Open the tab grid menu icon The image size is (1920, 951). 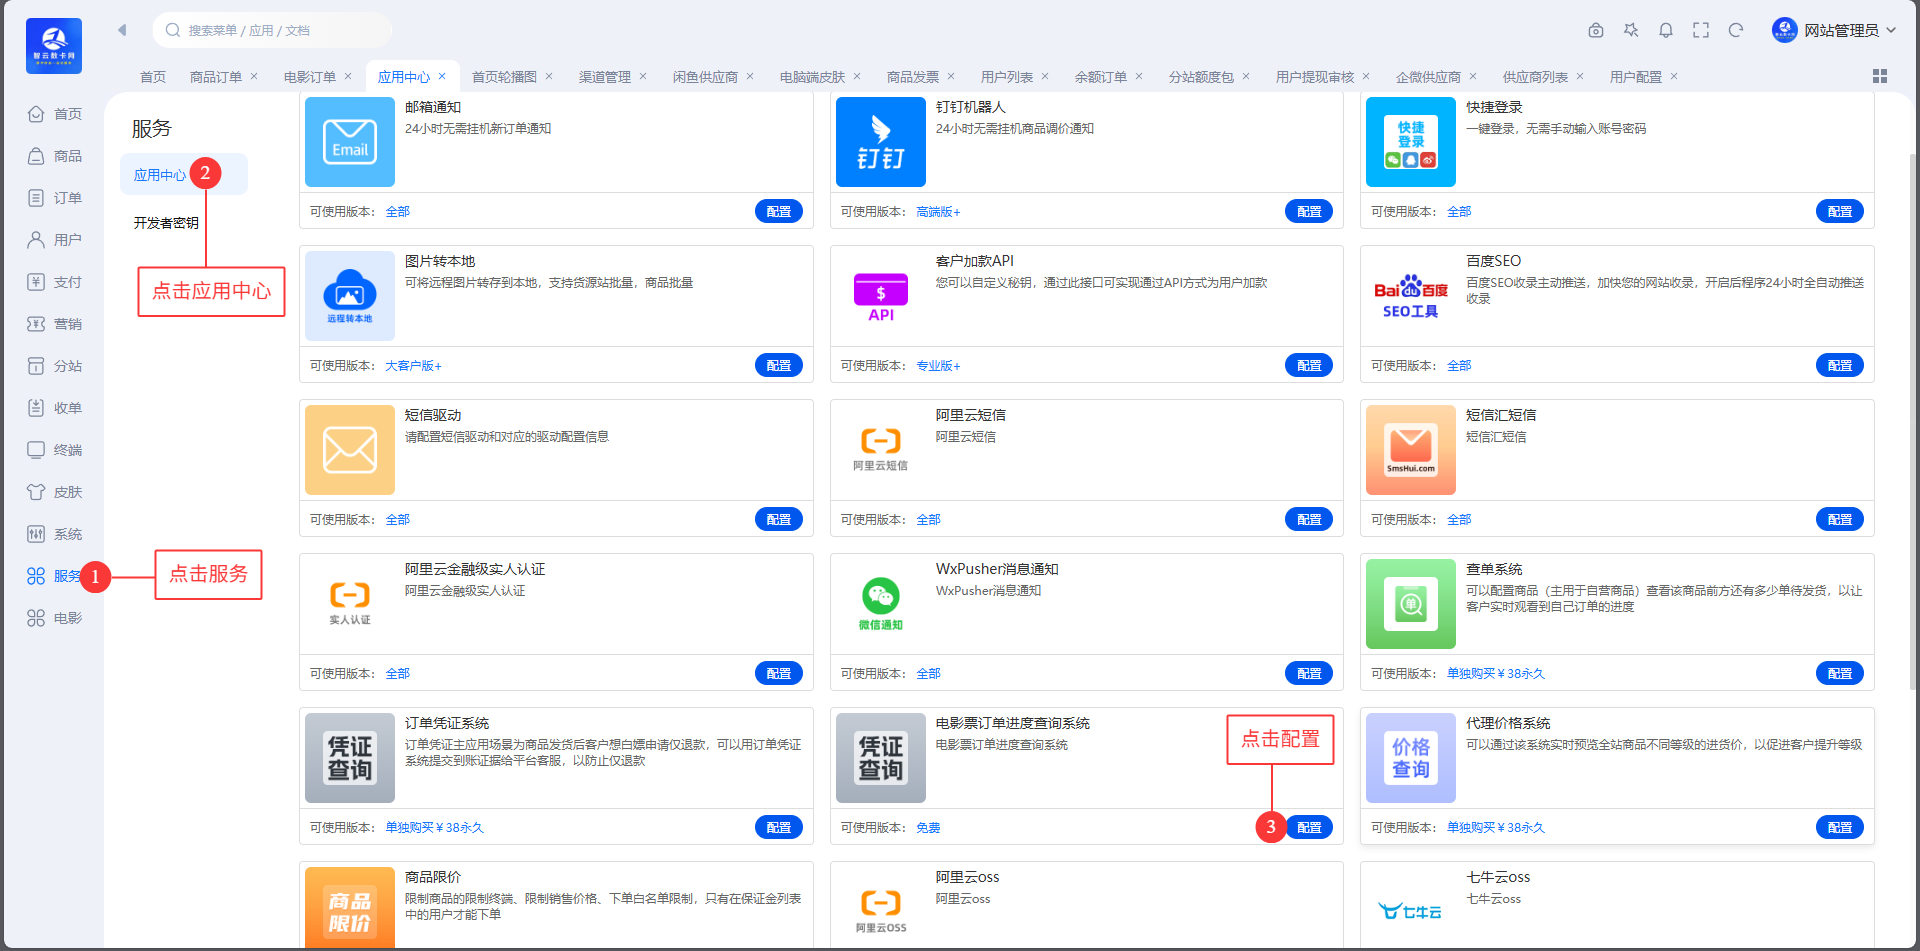point(1879,76)
